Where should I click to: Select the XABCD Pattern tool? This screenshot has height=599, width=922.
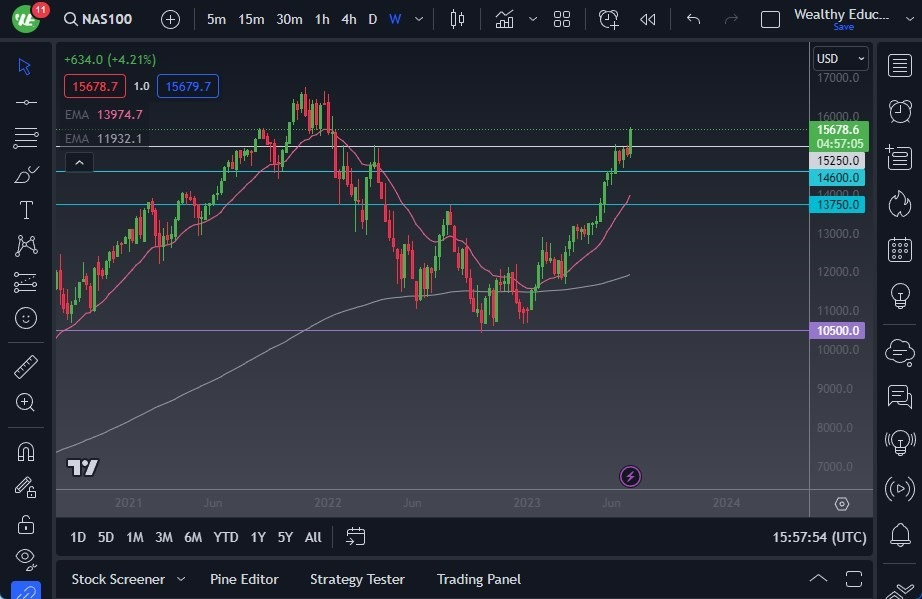[x=26, y=246]
